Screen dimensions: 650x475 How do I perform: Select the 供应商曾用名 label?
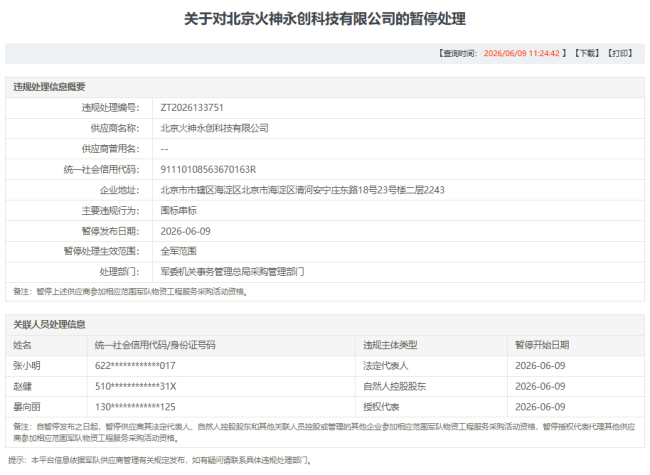[x=110, y=149]
